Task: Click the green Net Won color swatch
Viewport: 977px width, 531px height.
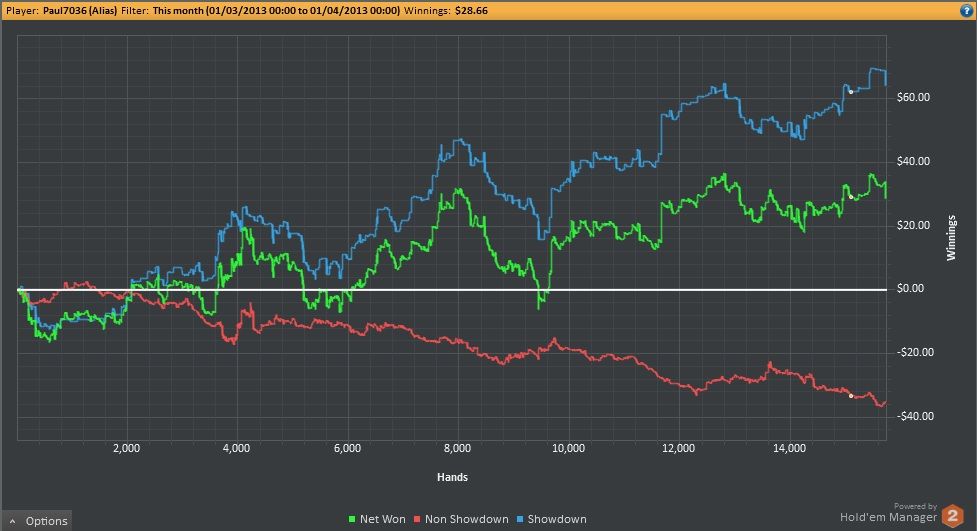Action: [x=351, y=519]
